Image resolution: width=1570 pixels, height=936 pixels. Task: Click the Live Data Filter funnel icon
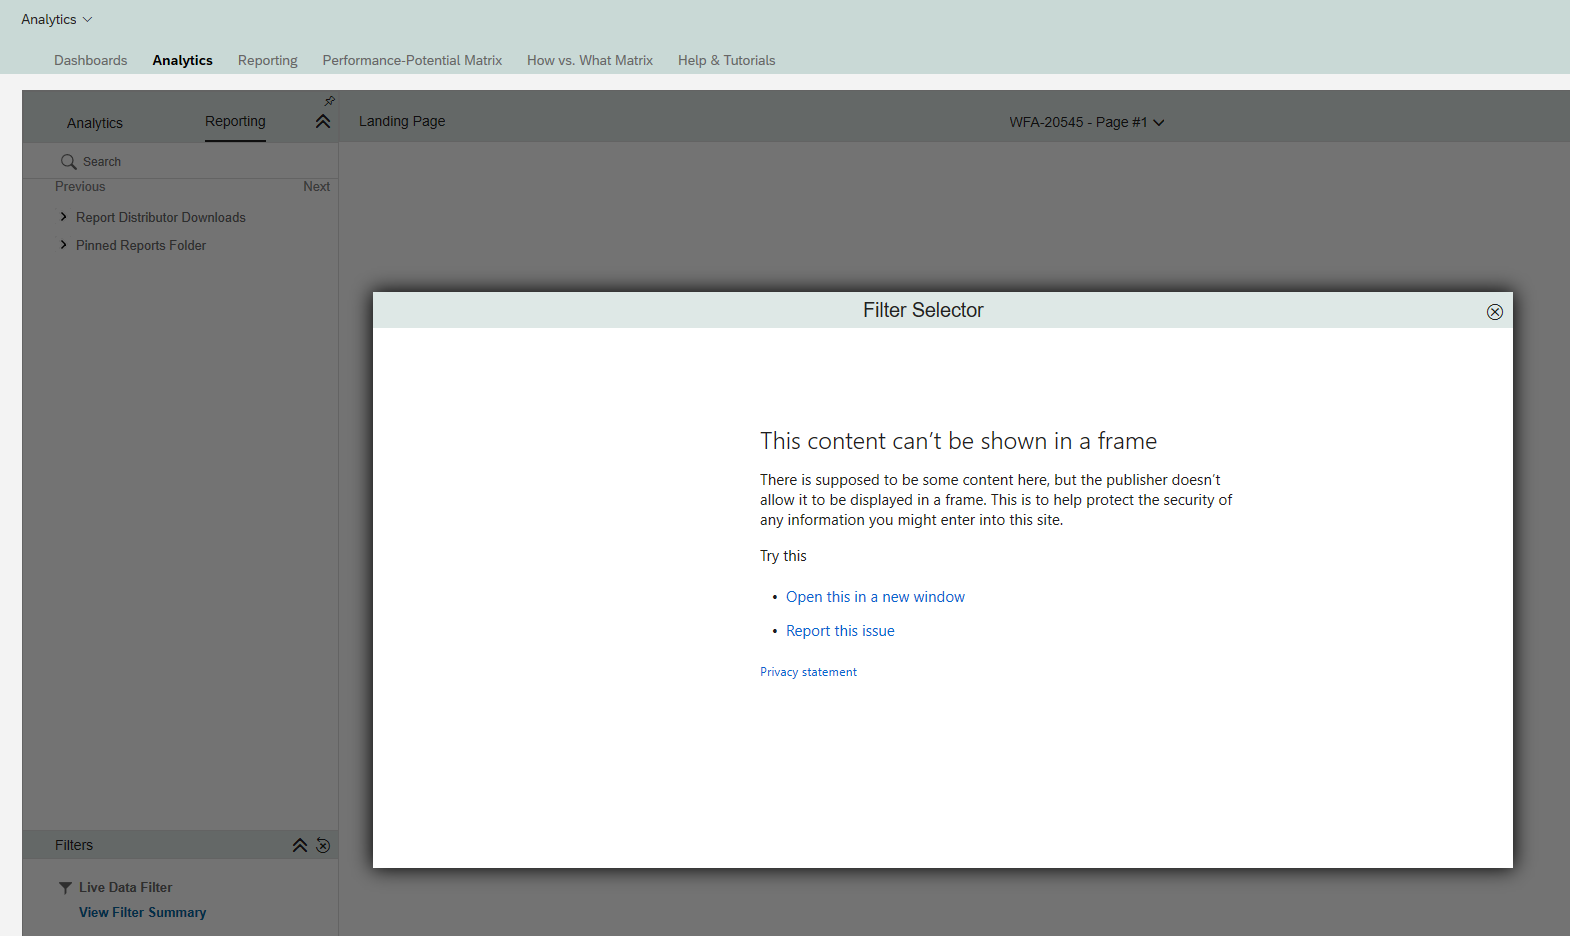[x=65, y=888]
